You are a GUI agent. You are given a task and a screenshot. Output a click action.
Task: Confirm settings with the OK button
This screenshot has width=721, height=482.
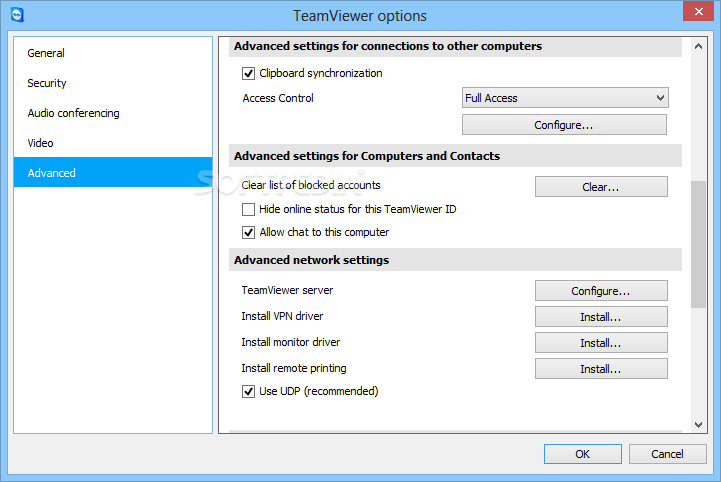[x=582, y=454]
